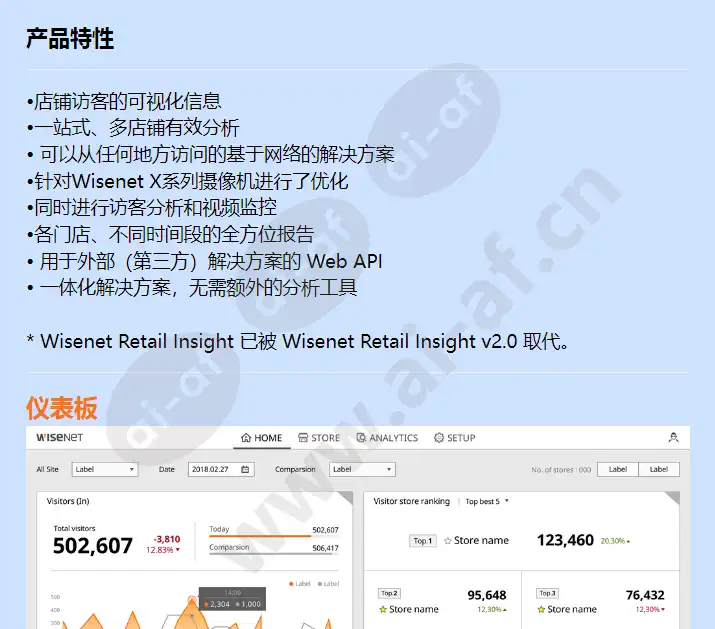
Task: Click the 95,648 visitor count
Action: (x=487, y=595)
